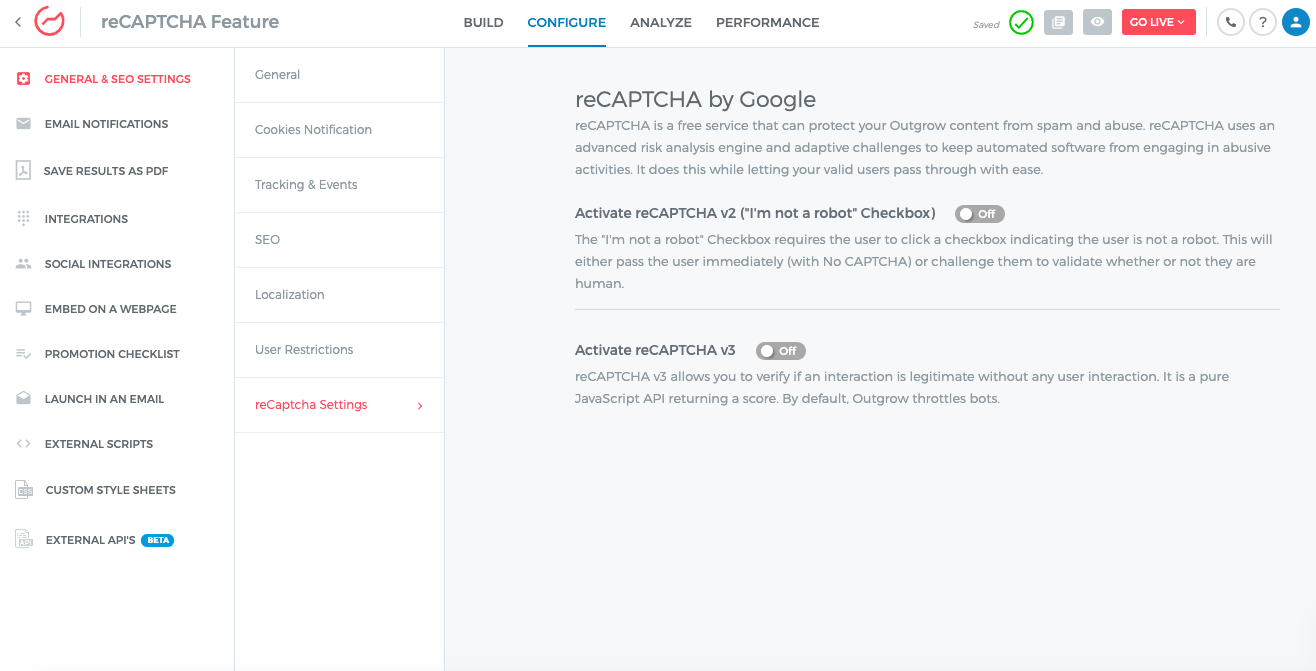Click the External API's file icon
Image resolution: width=1316 pixels, height=671 pixels.
point(24,539)
